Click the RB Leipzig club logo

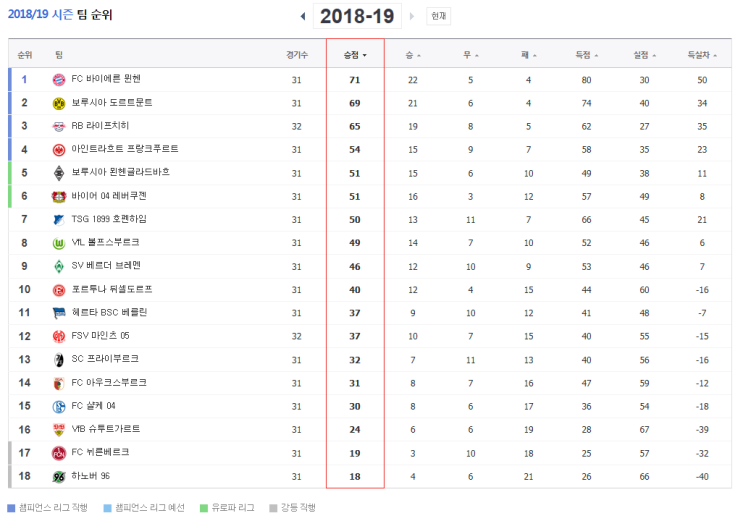[x=59, y=127]
